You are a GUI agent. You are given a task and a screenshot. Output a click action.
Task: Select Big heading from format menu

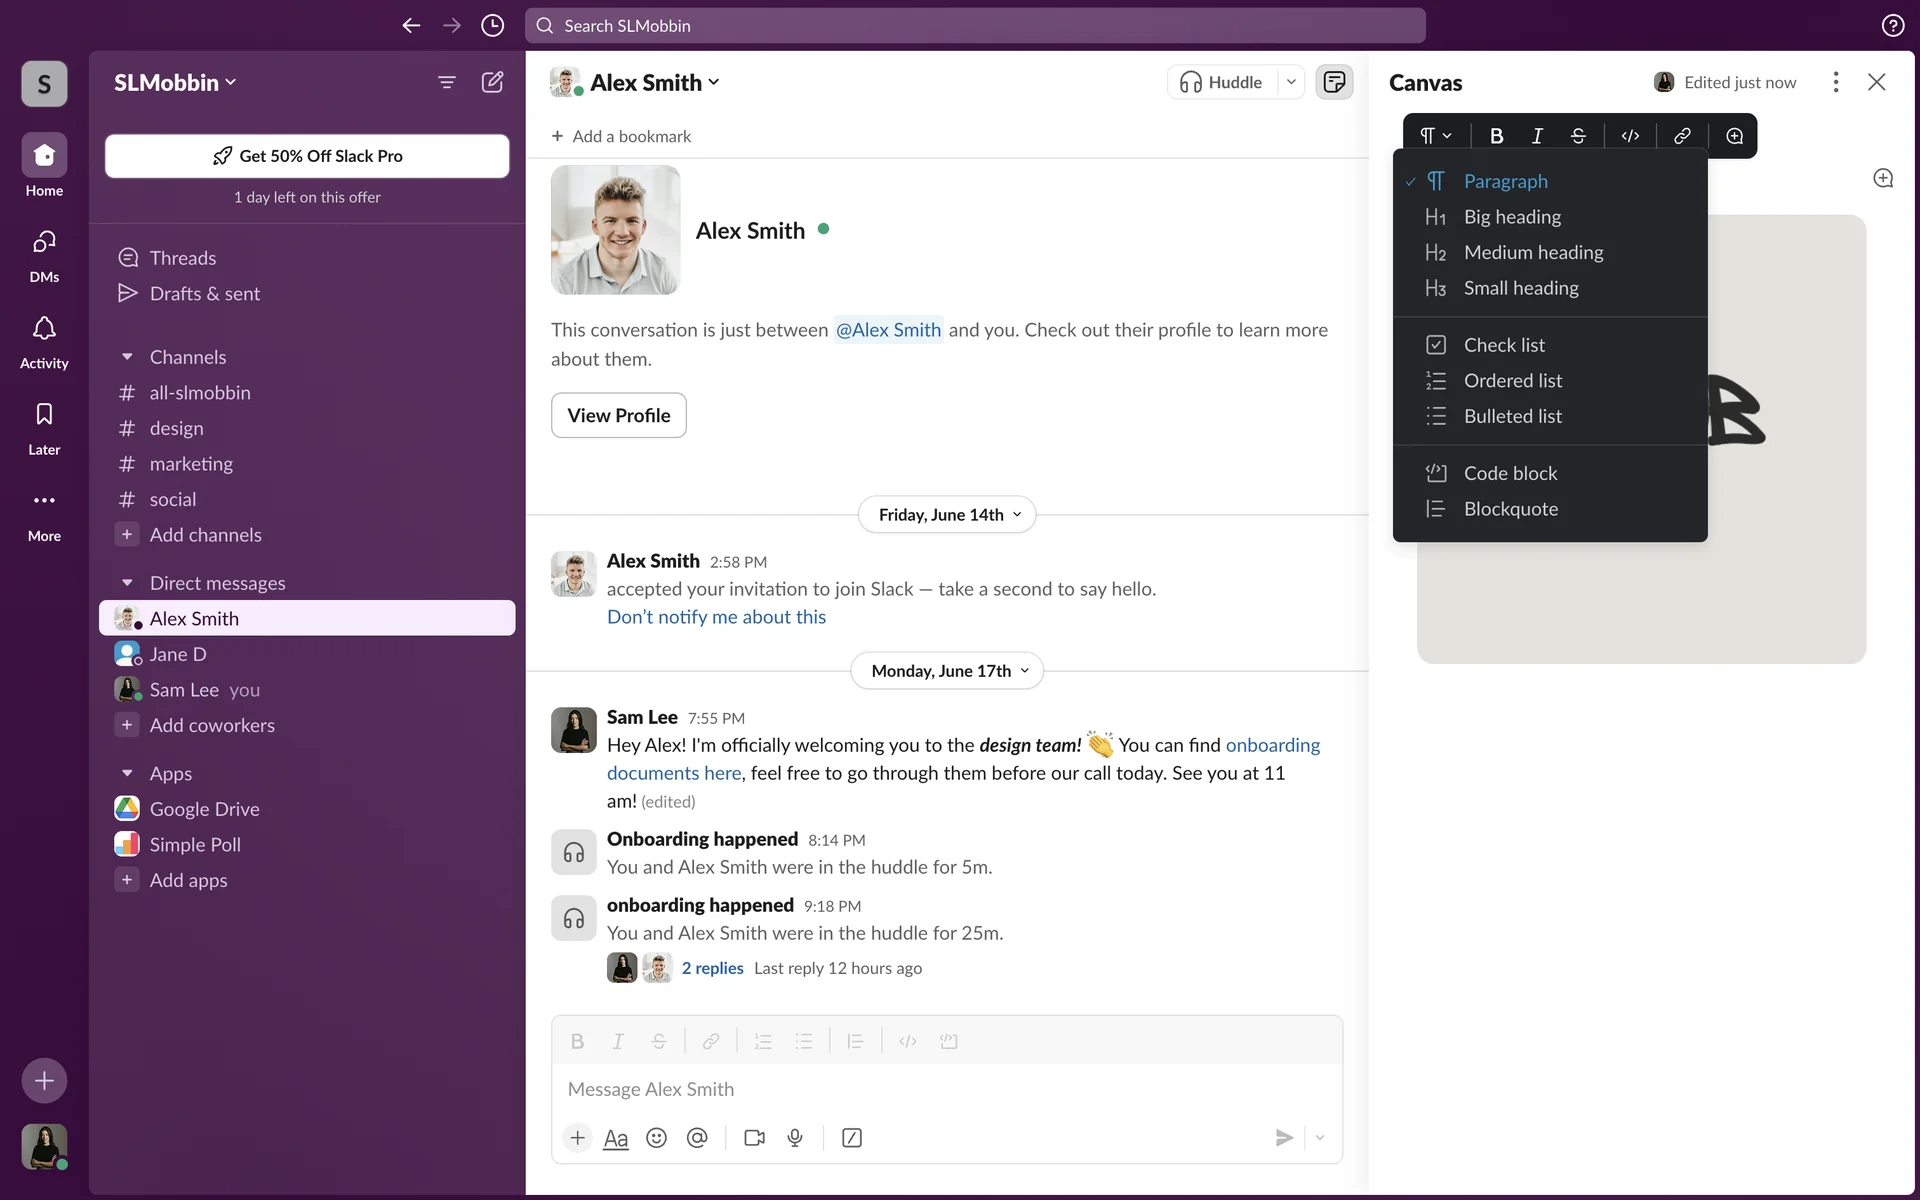[1512, 217]
